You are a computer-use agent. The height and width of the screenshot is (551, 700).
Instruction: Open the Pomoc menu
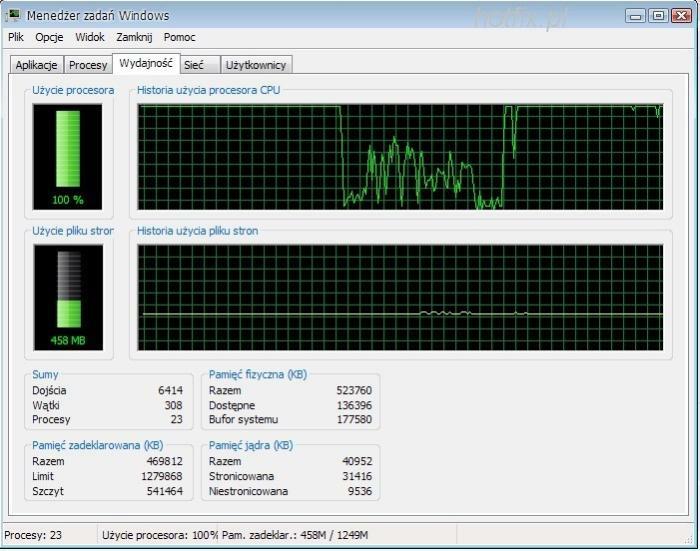tap(180, 37)
